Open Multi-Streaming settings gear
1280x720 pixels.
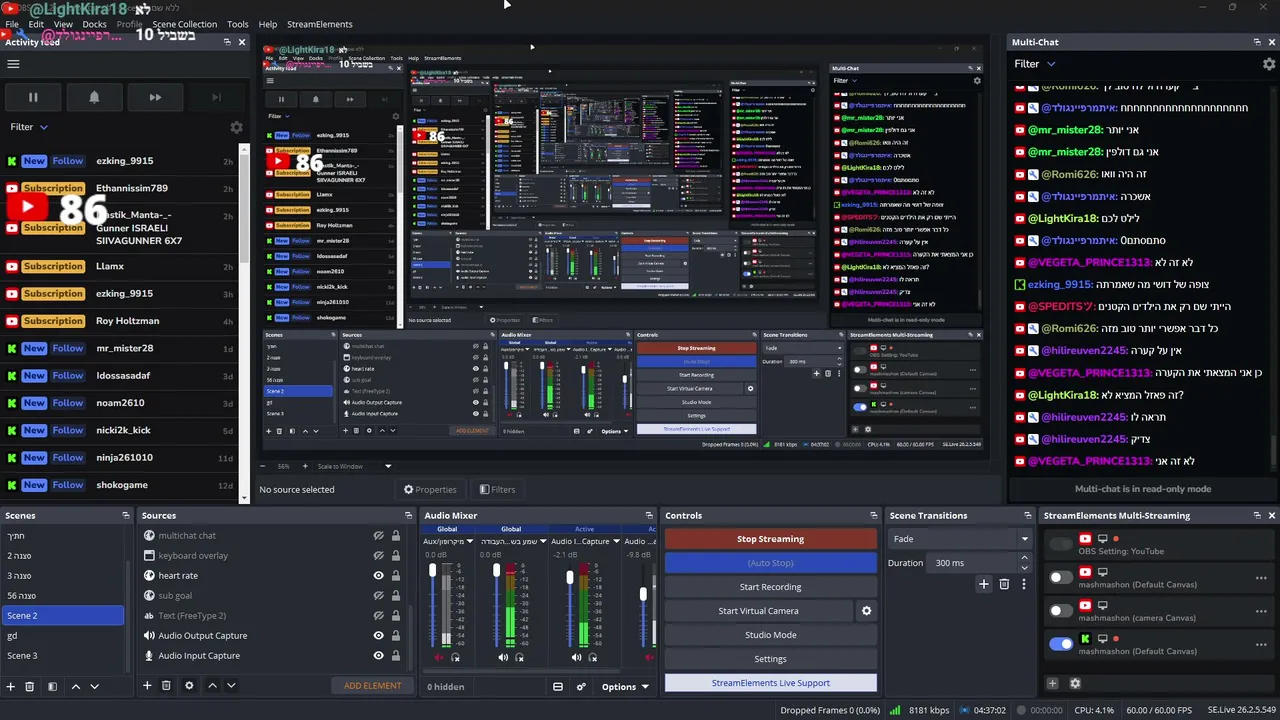coord(1075,683)
